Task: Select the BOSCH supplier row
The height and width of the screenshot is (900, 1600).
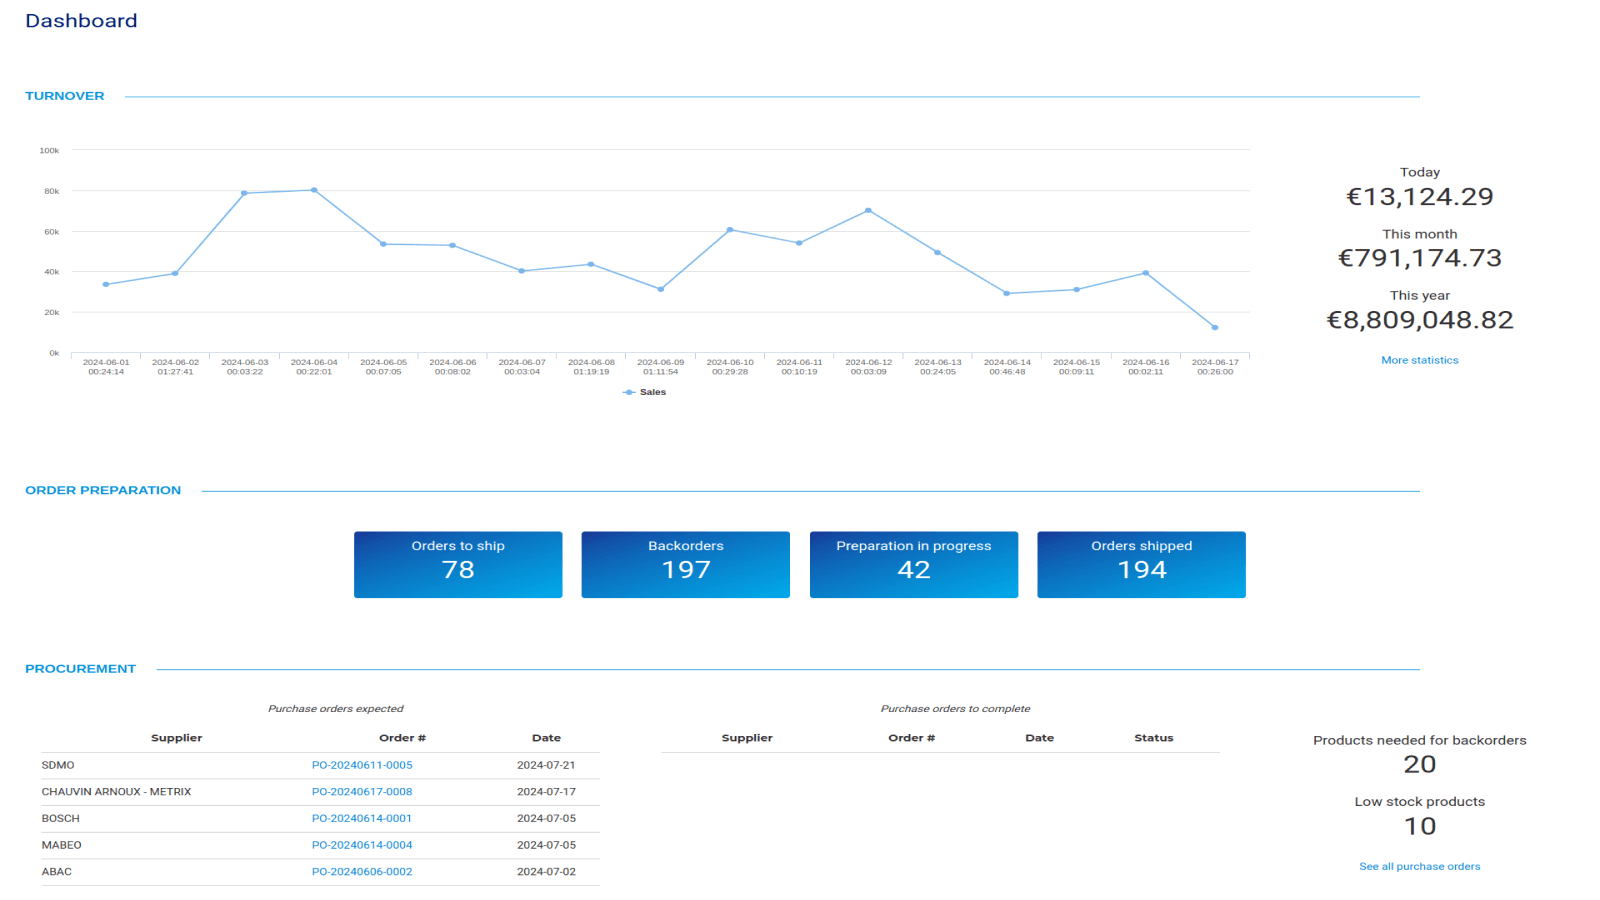Action: [x=57, y=818]
